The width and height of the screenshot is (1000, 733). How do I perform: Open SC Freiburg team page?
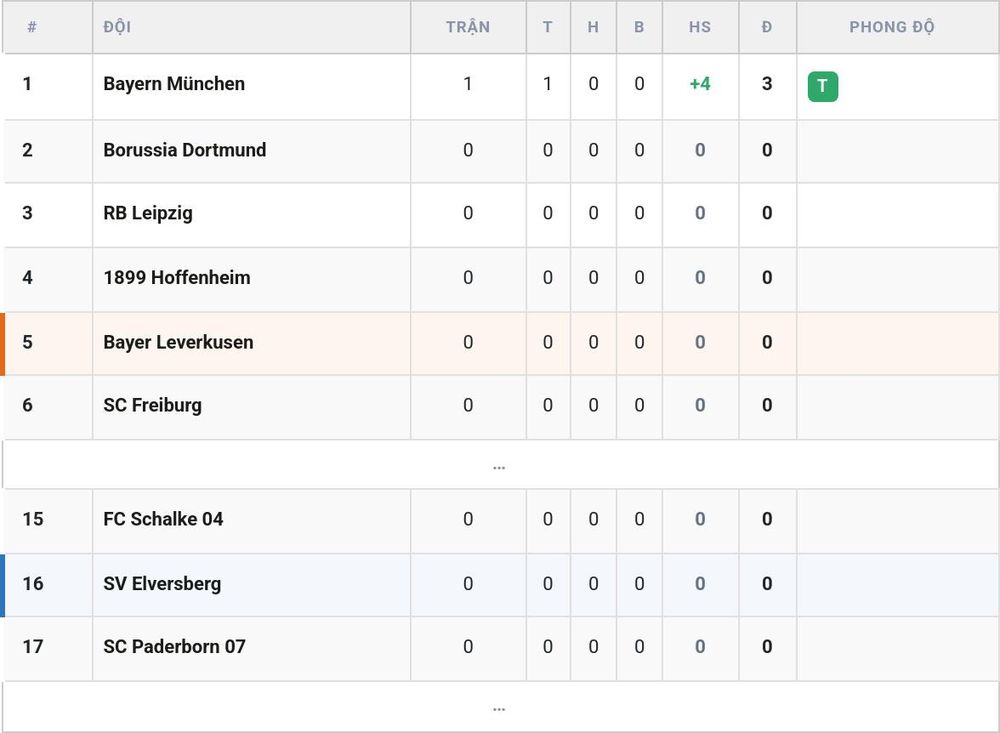152,405
